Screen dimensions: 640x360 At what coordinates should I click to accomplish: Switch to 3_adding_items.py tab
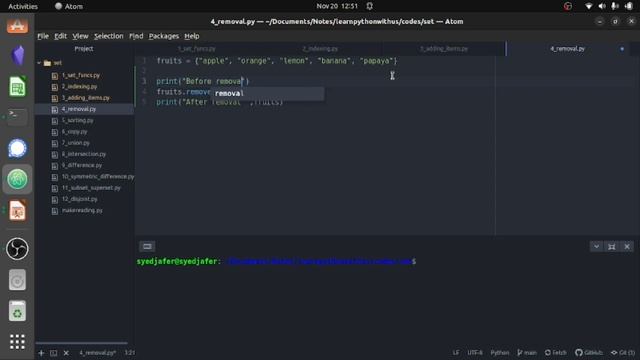444,49
